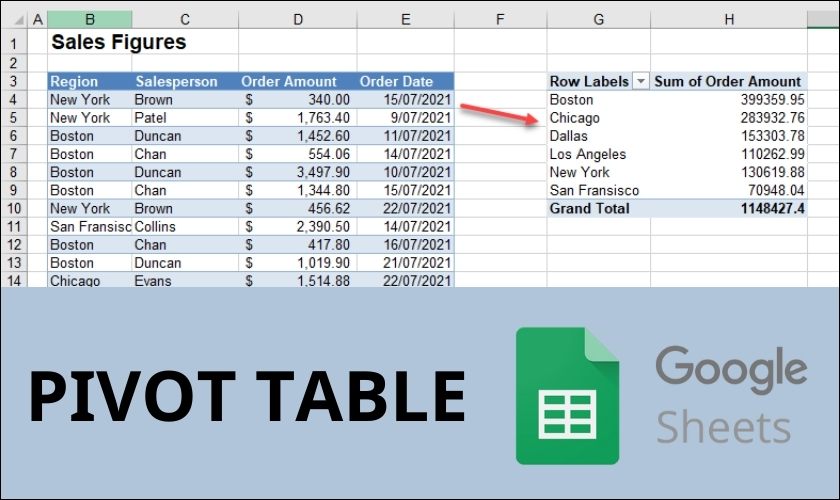Screen dimensions: 840x500
Task: Select the 3,497.90 amount cell
Action: pos(298,172)
